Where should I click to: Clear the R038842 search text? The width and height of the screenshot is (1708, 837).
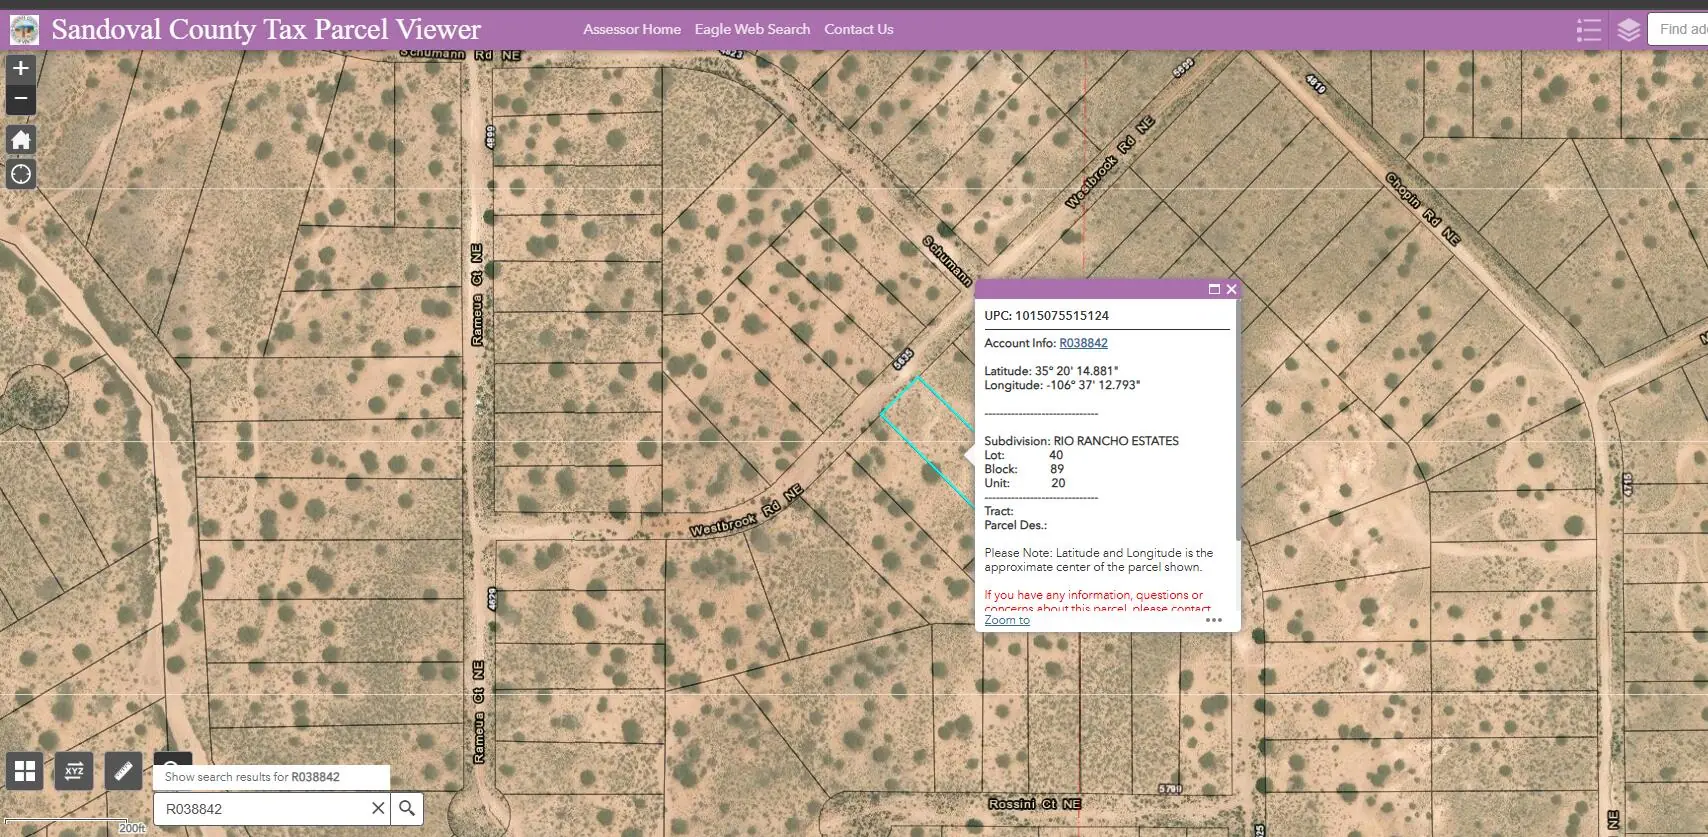click(378, 808)
